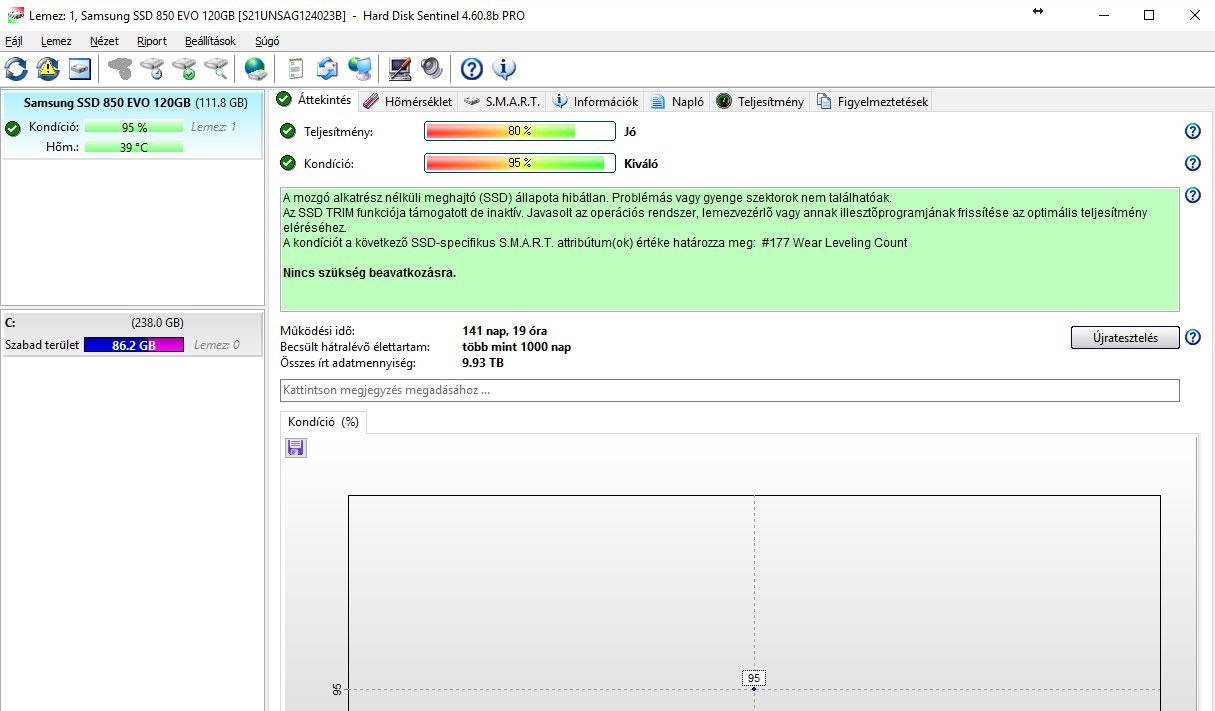Open the Súgó menu
This screenshot has width=1215, height=711.
pos(267,41)
